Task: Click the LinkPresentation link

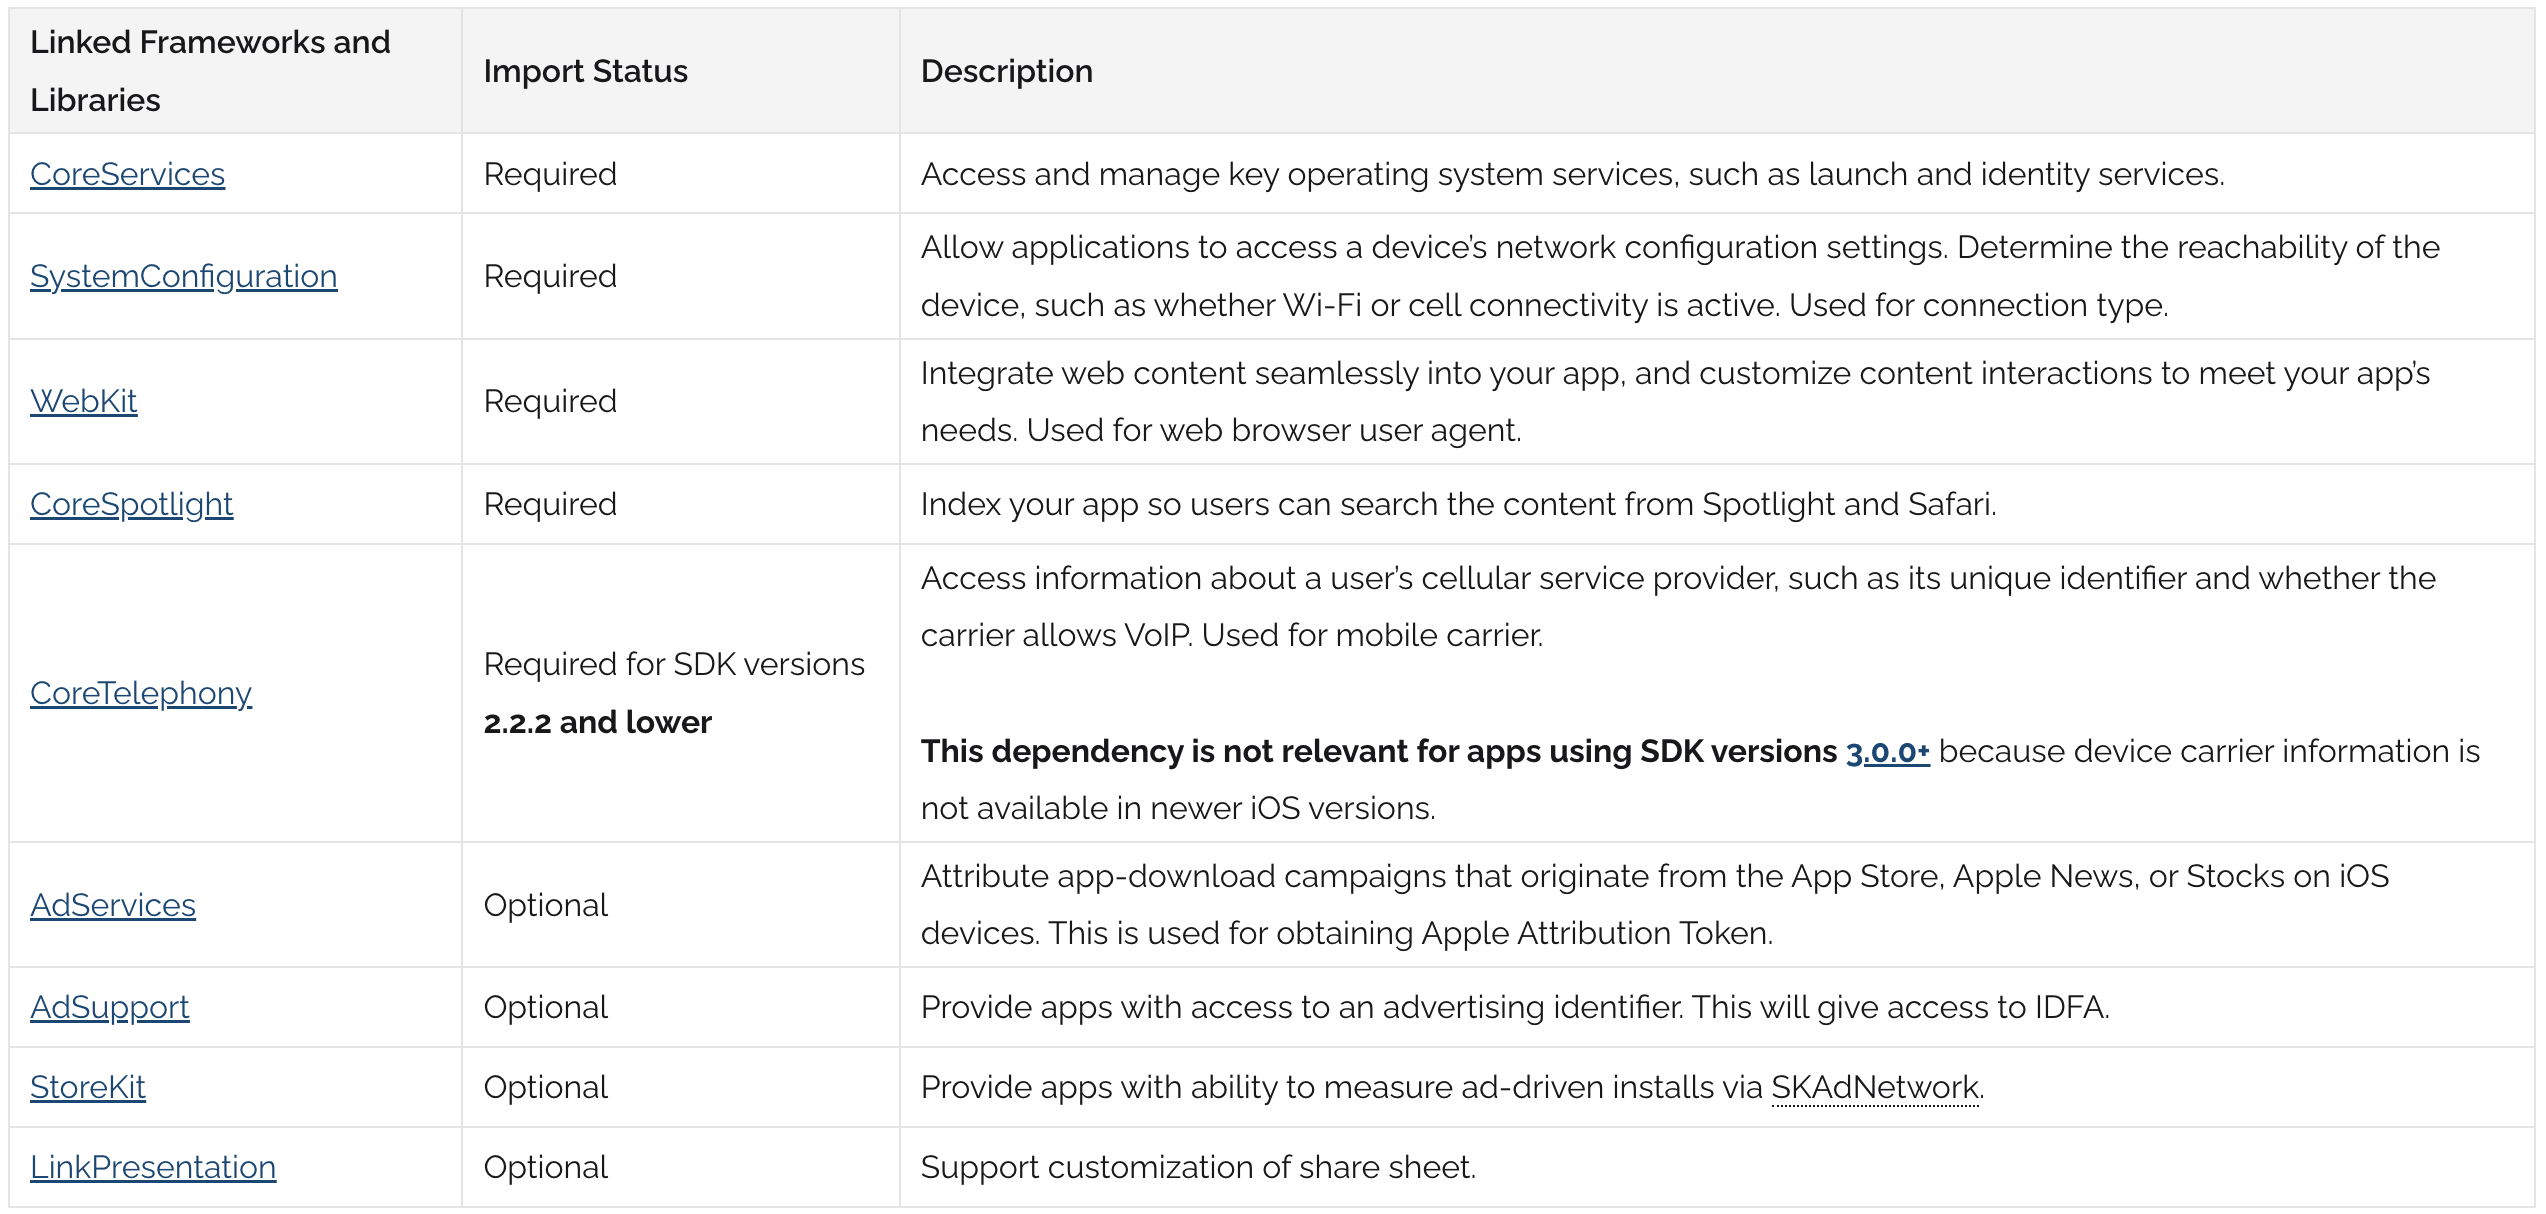Action: [152, 1167]
